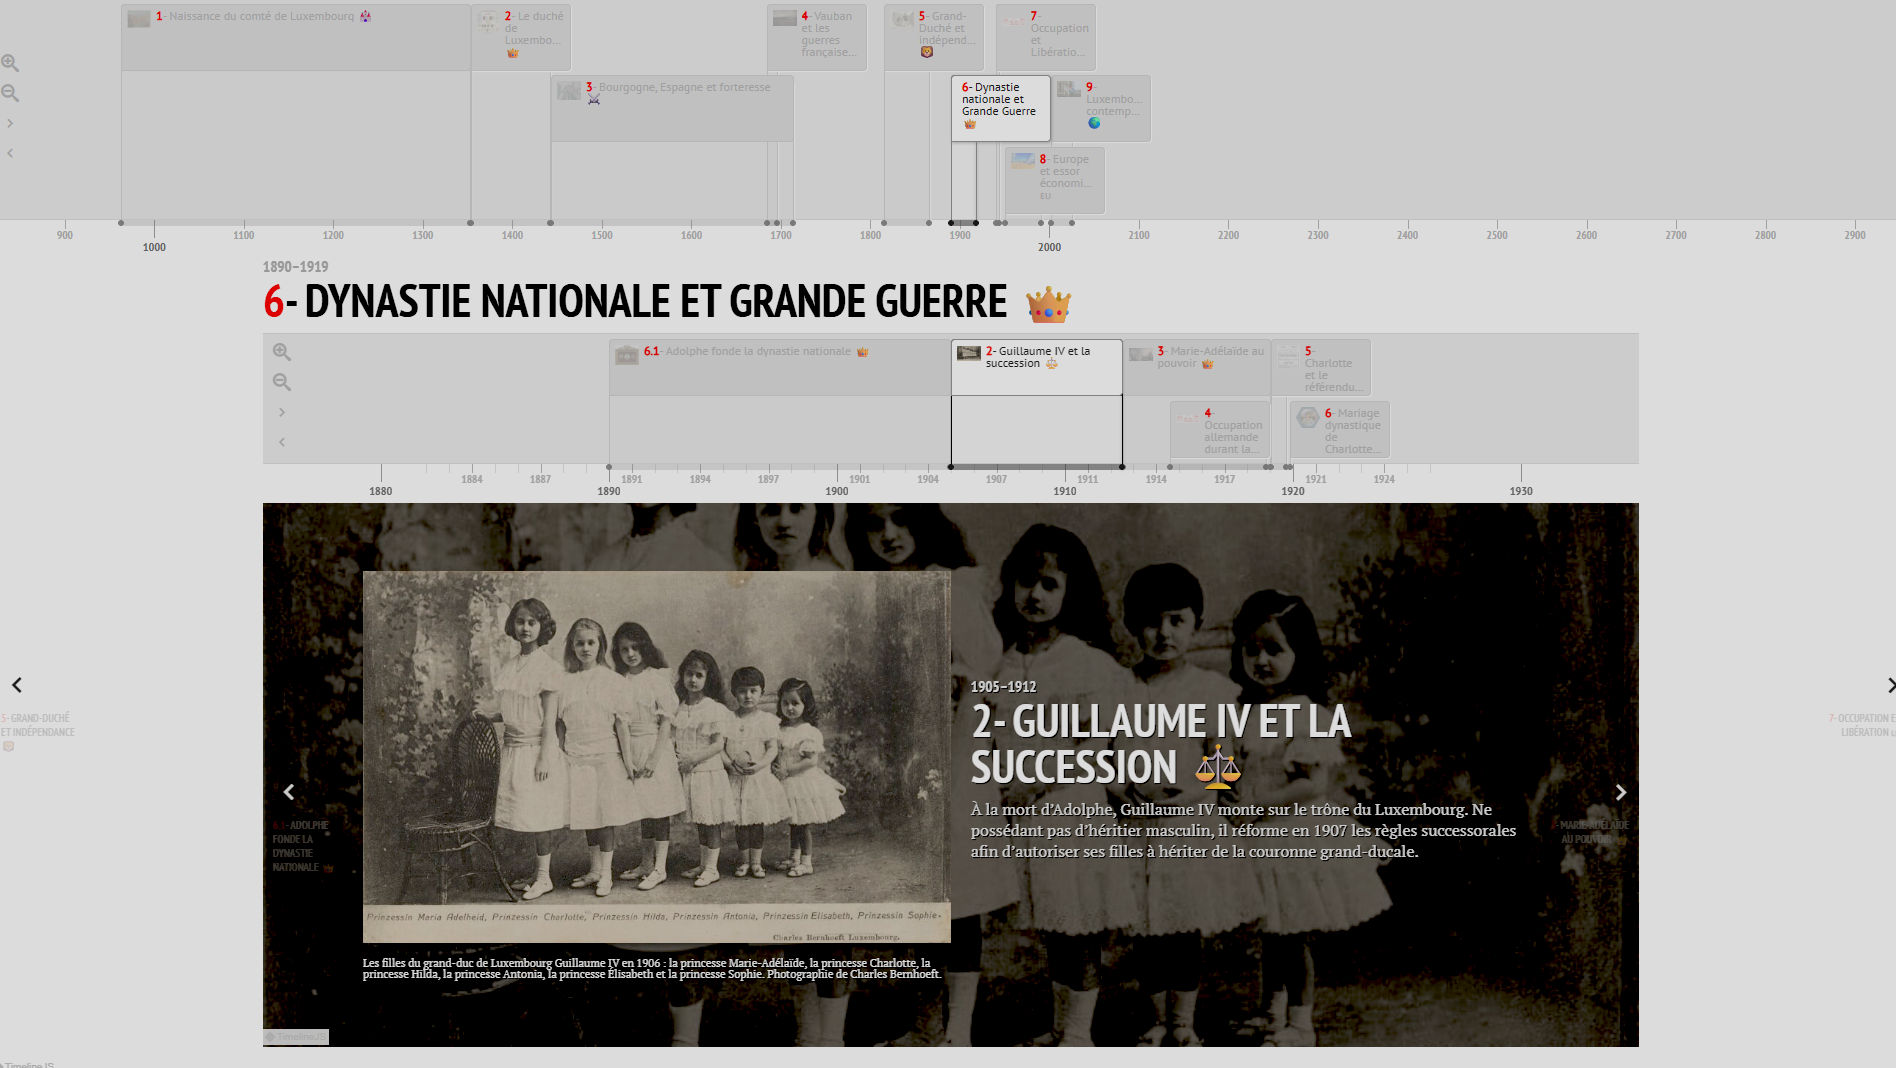The height and width of the screenshot is (1068, 1896).
Task: Select era 6 Dynastie nationale et Grande Guerre
Action: [x=1001, y=108]
